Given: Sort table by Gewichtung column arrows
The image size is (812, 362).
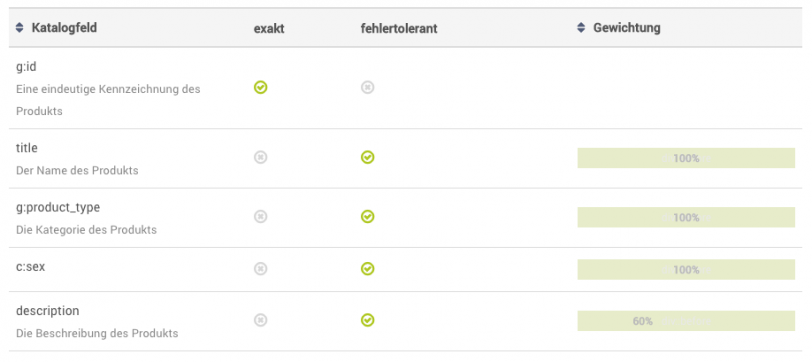Looking at the screenshot, I should [x=581, y=28].
